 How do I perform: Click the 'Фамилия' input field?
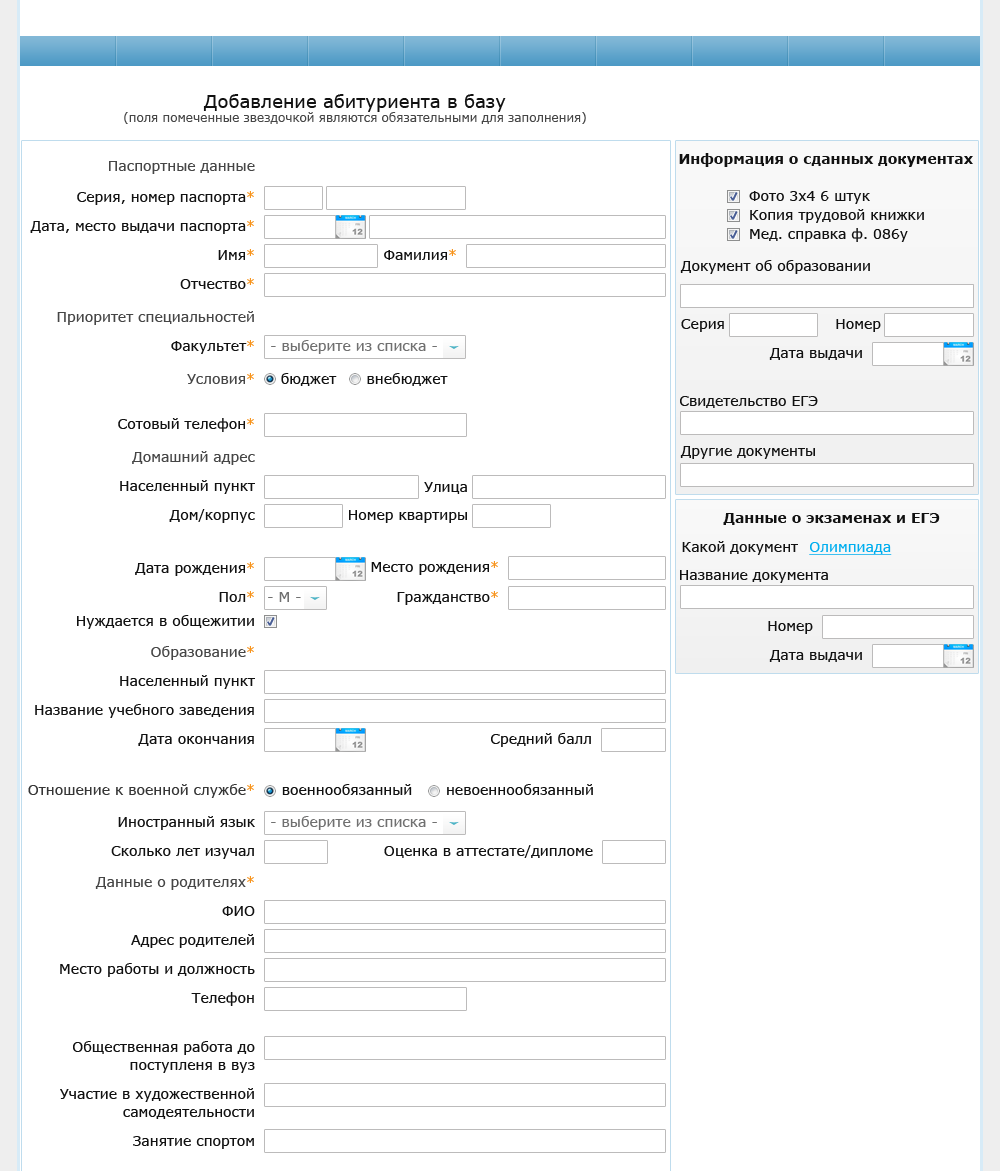[x=565, y=256]
